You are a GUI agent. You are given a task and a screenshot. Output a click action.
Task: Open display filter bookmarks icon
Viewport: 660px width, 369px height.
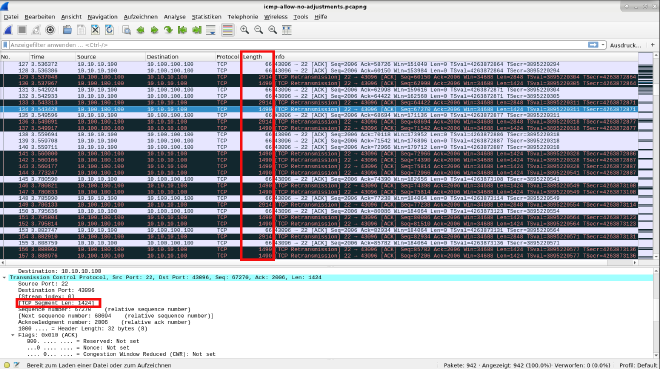click(5, 45)
